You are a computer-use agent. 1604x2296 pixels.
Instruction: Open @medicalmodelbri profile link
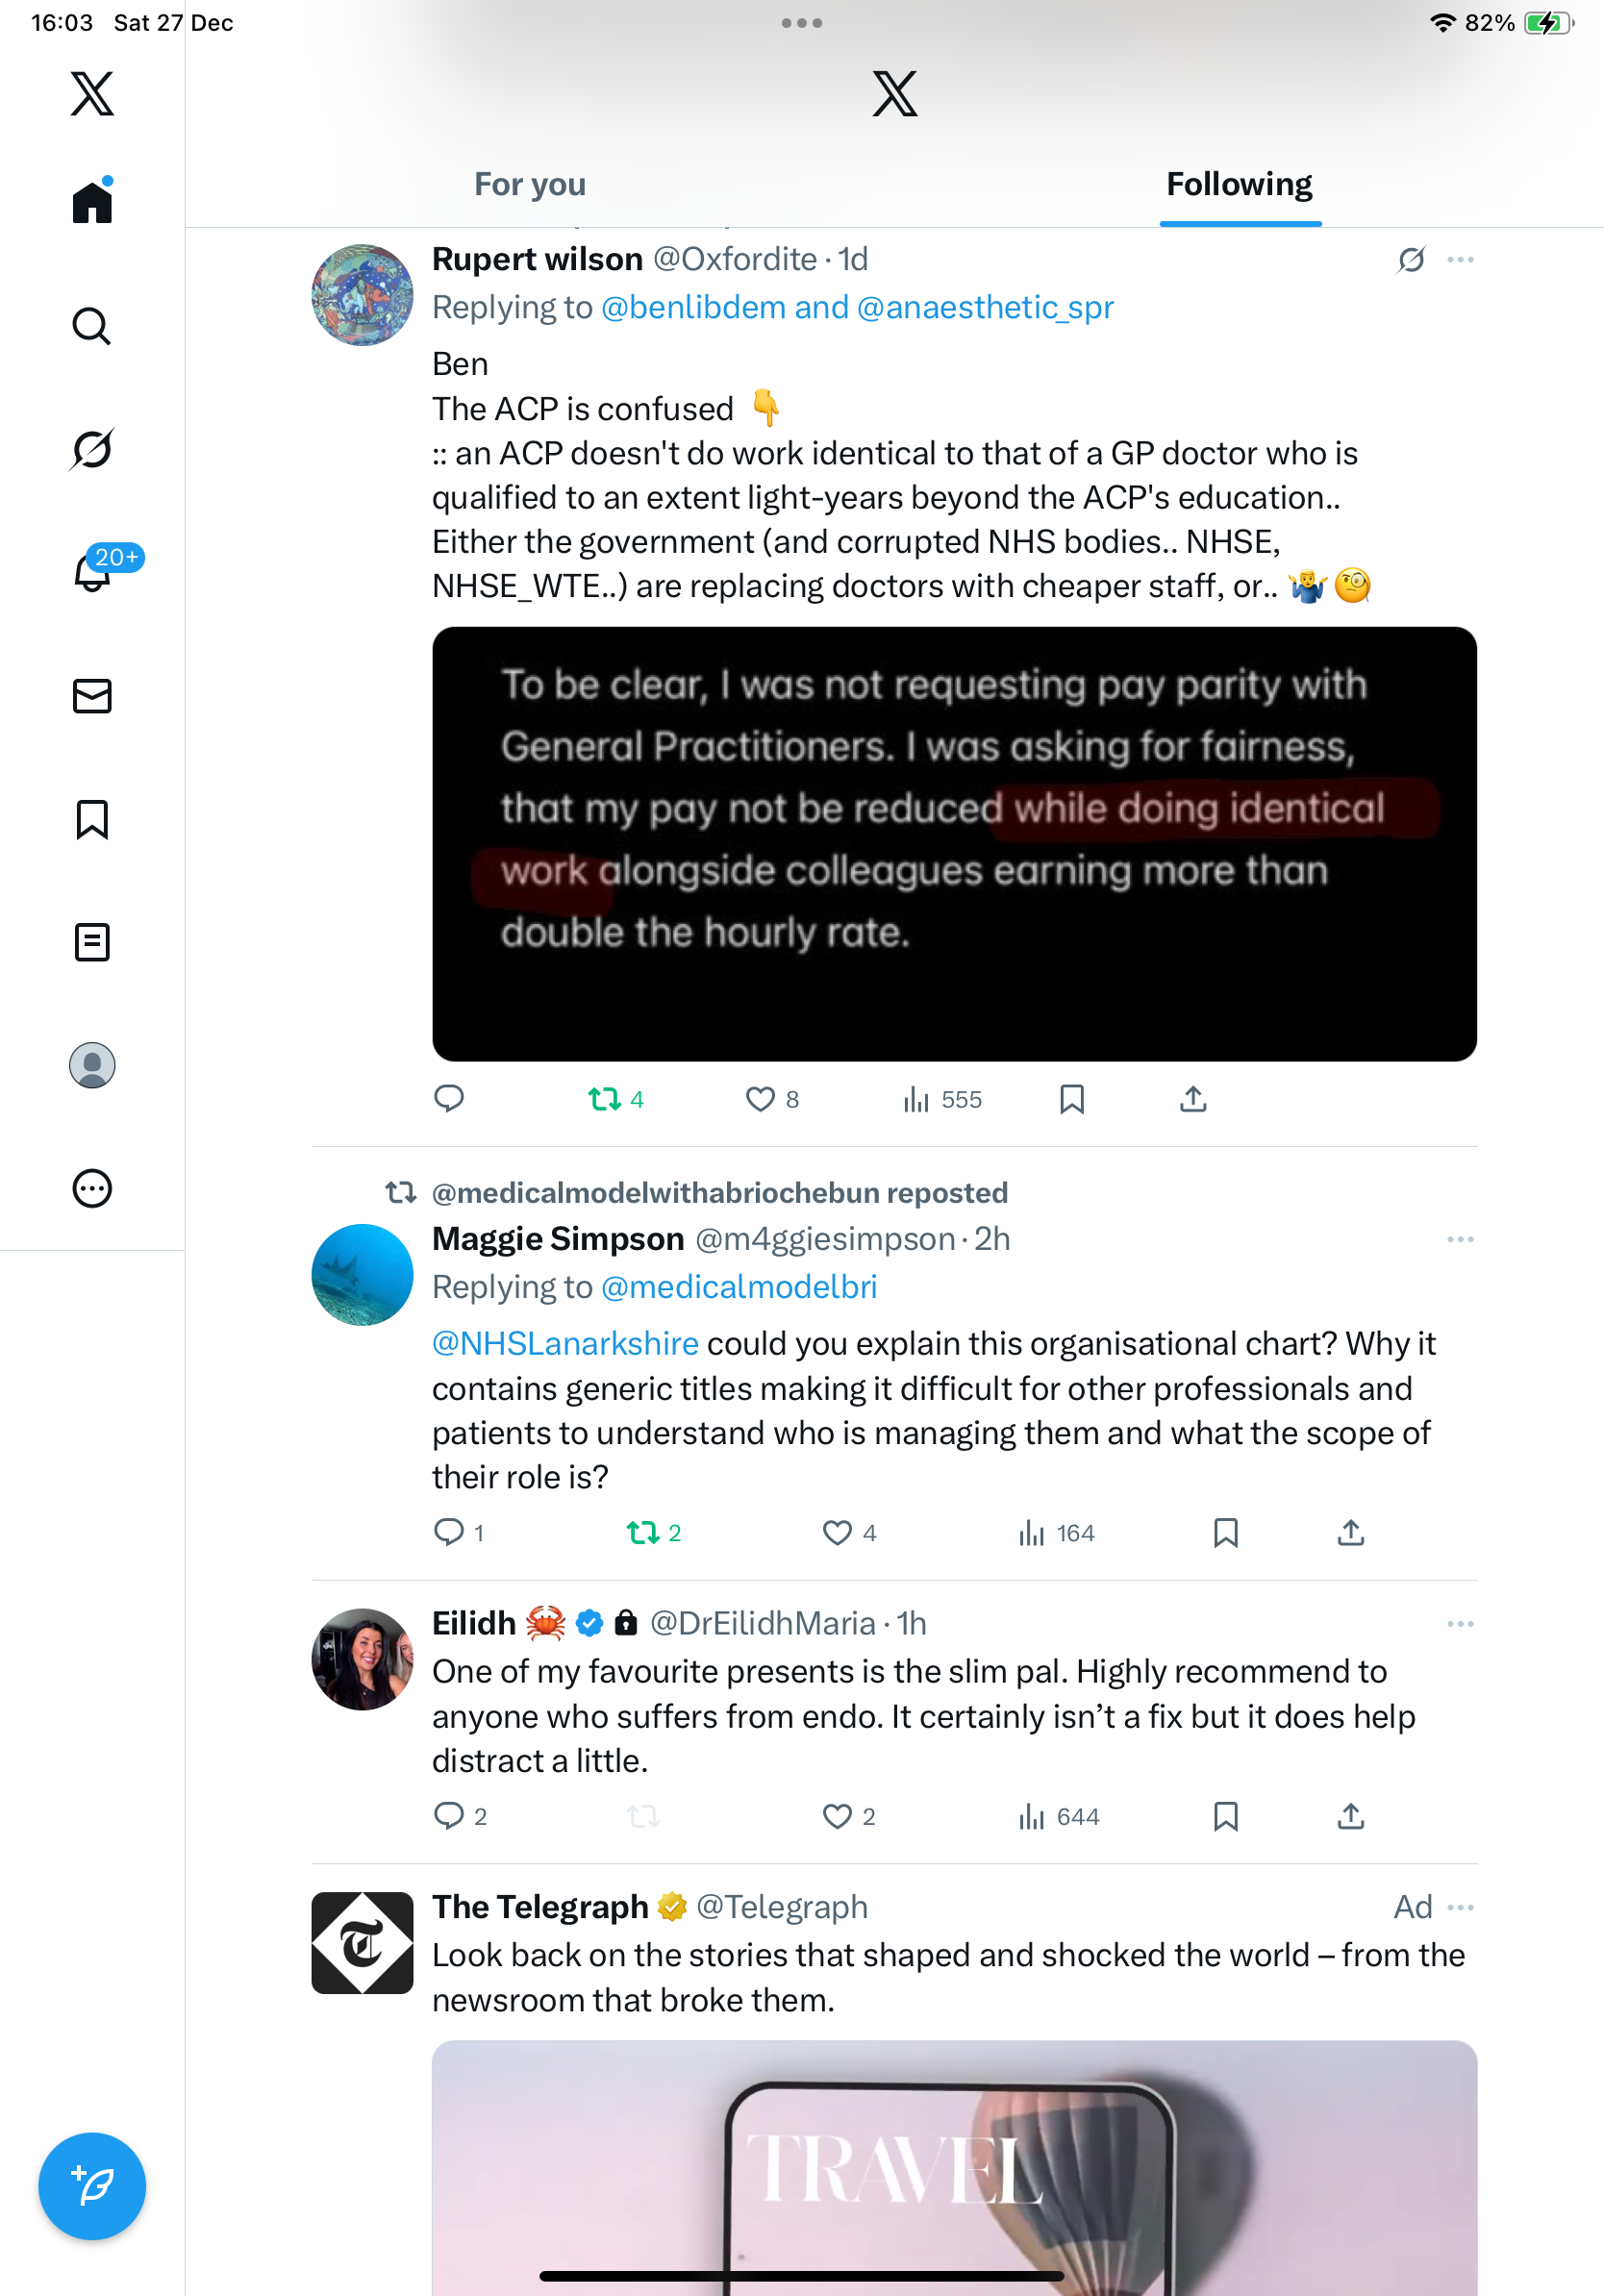click(739, 1287)
